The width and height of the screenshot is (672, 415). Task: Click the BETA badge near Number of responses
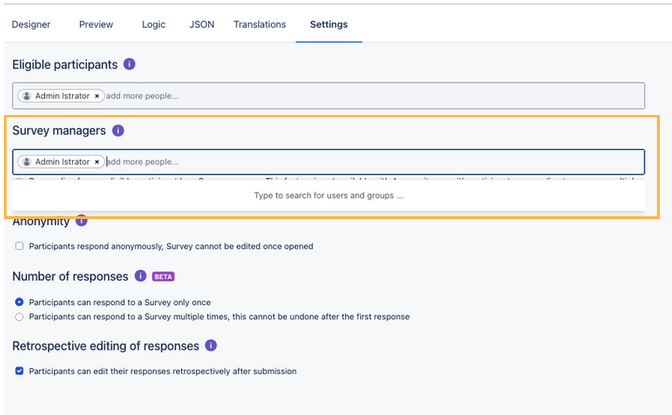click(x=163, y=277)
